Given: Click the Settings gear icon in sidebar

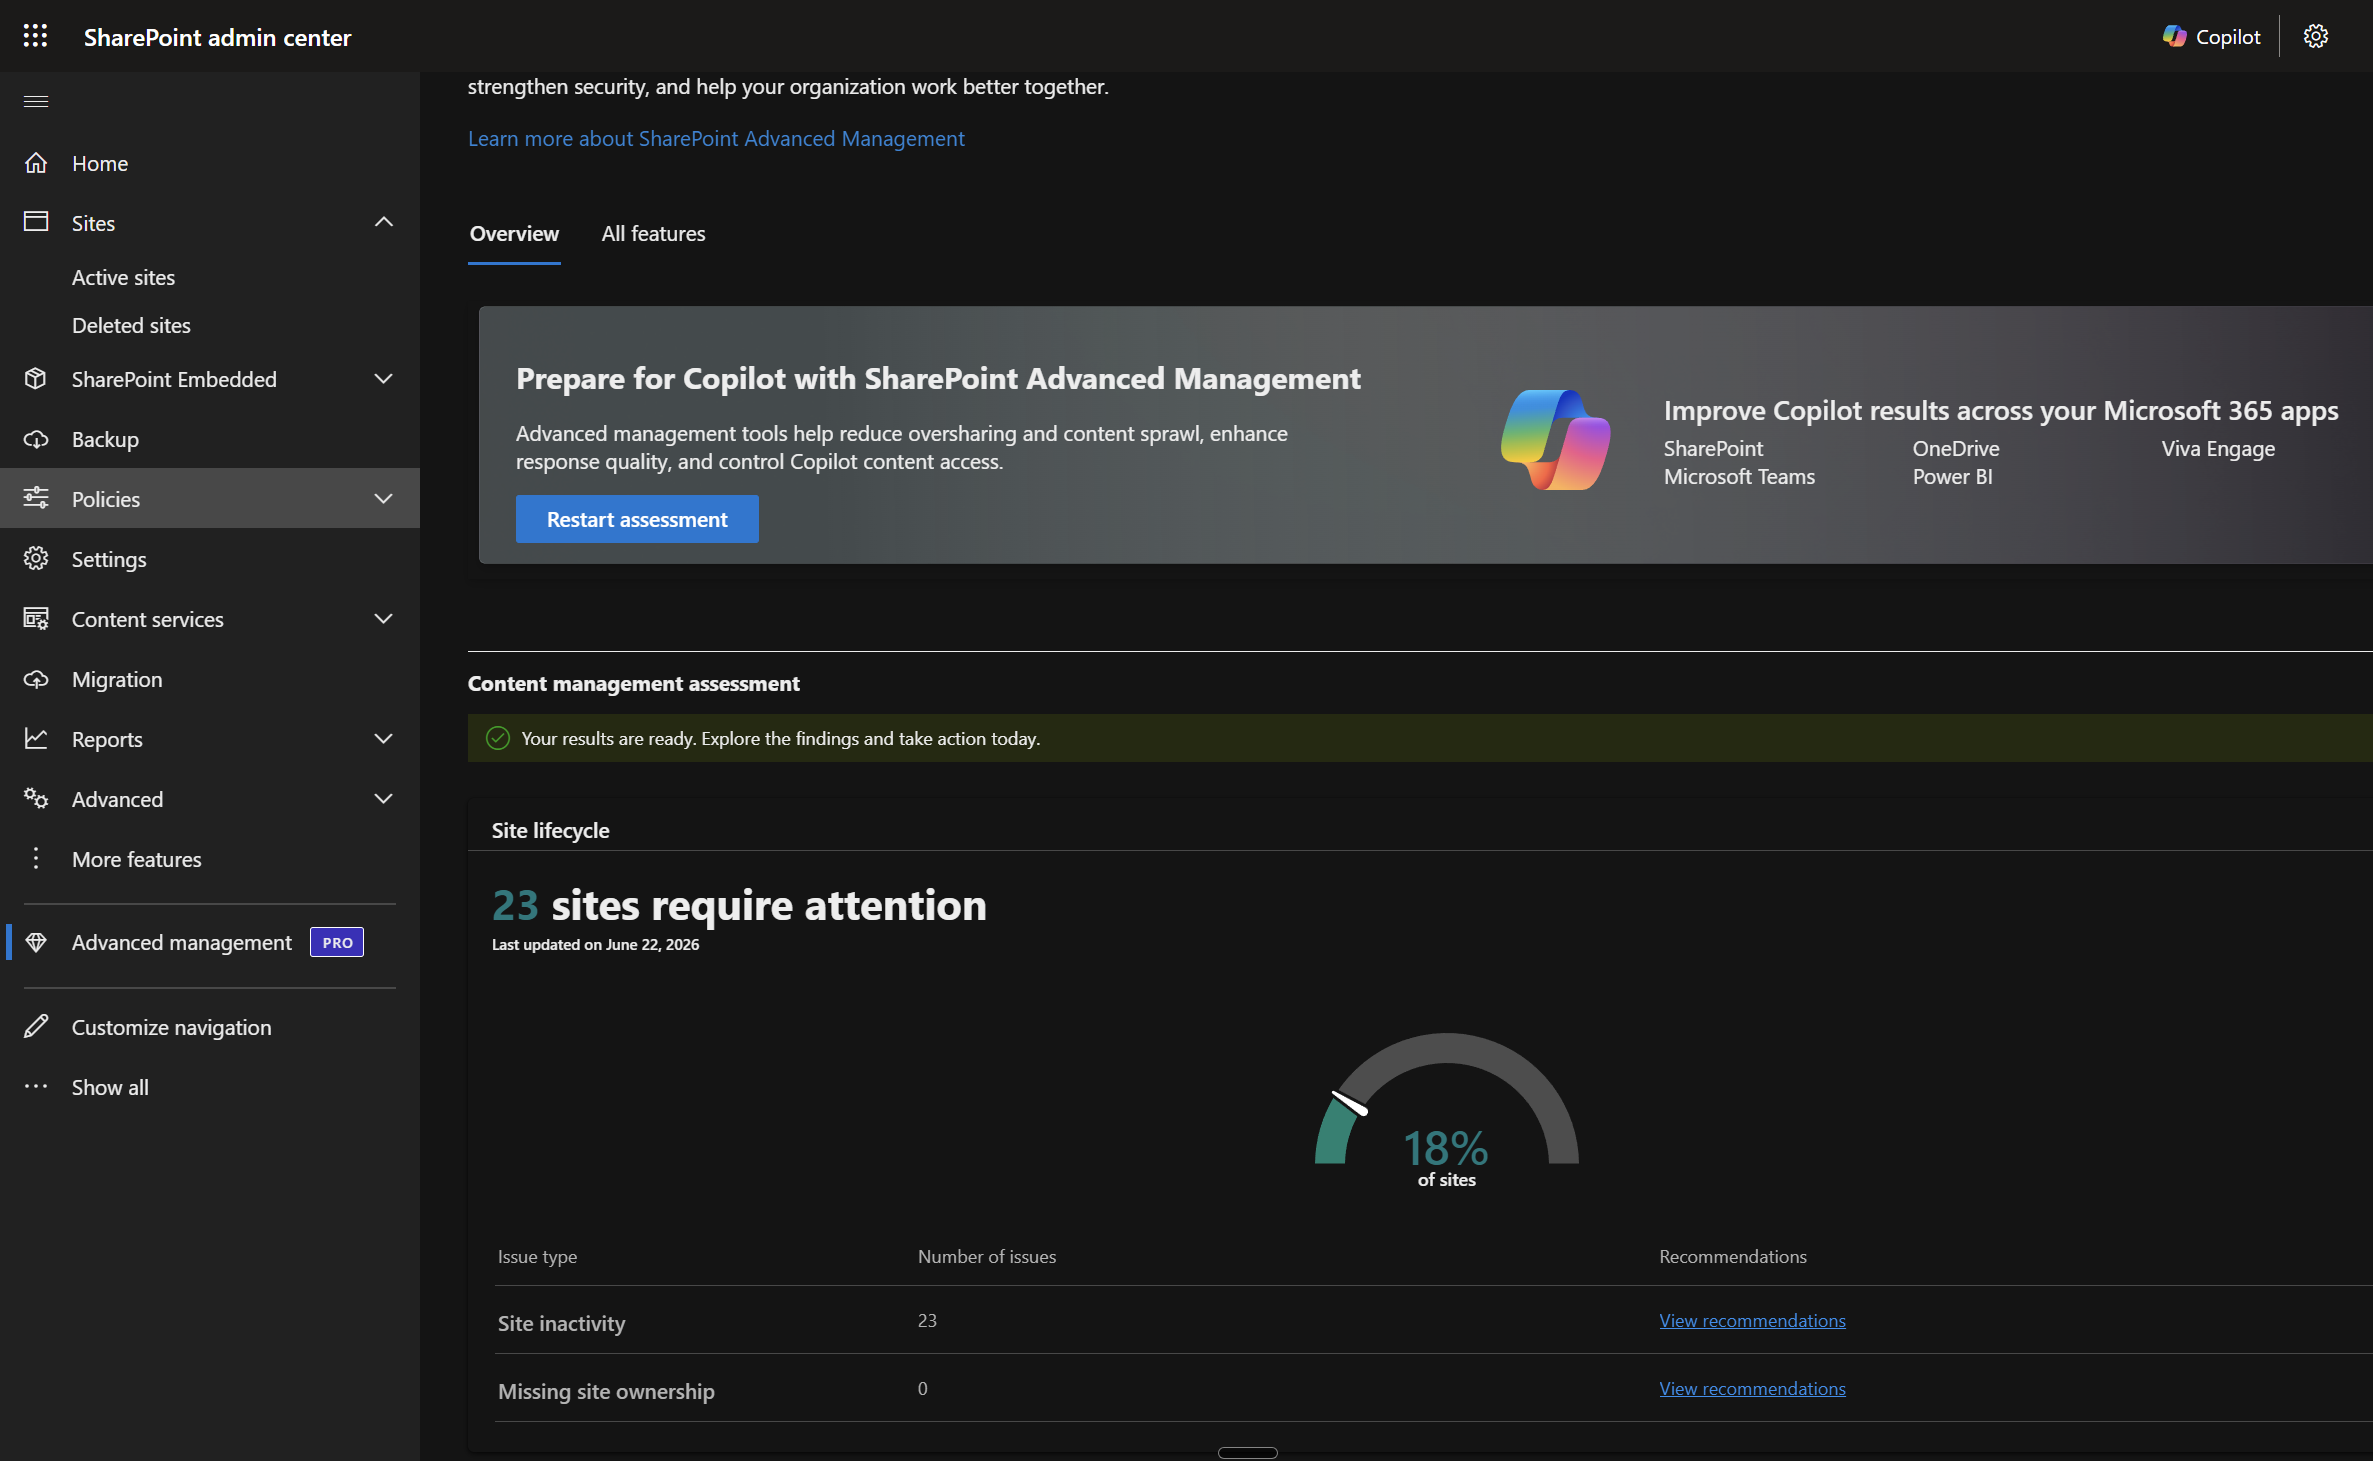Looking at the screenshot, I should click(36, 559).
